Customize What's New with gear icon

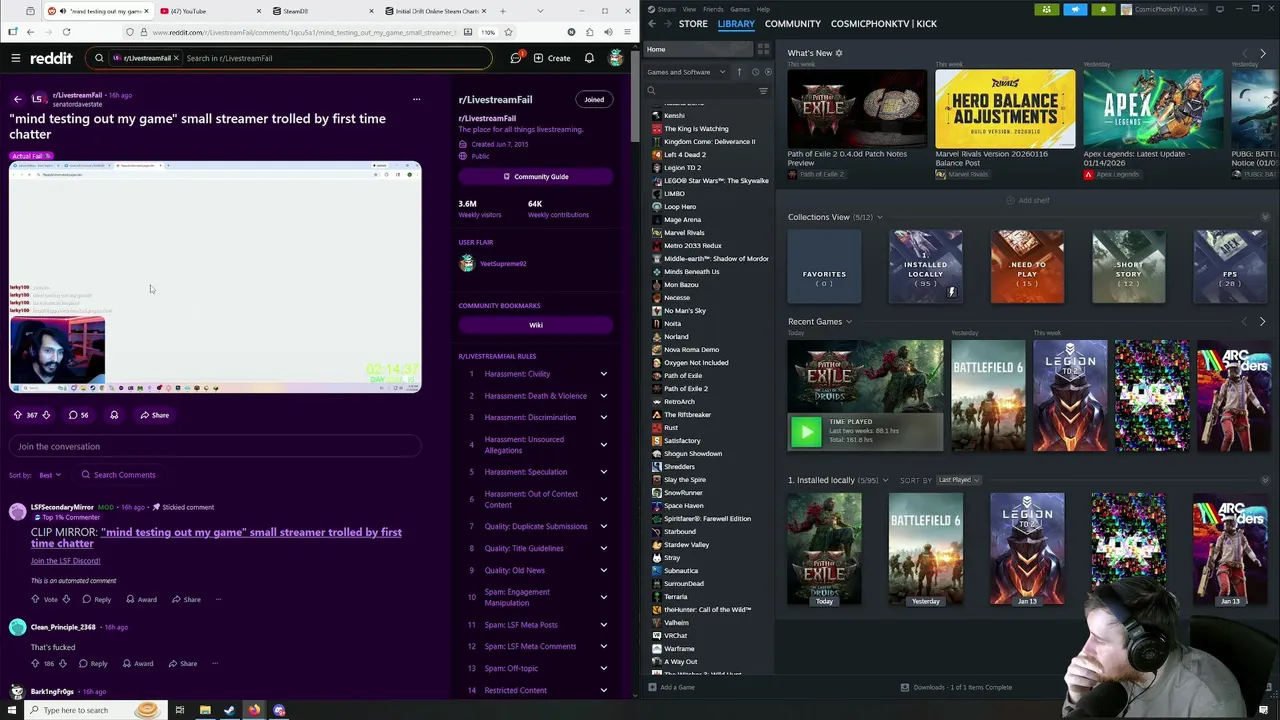tap(839, 53)
